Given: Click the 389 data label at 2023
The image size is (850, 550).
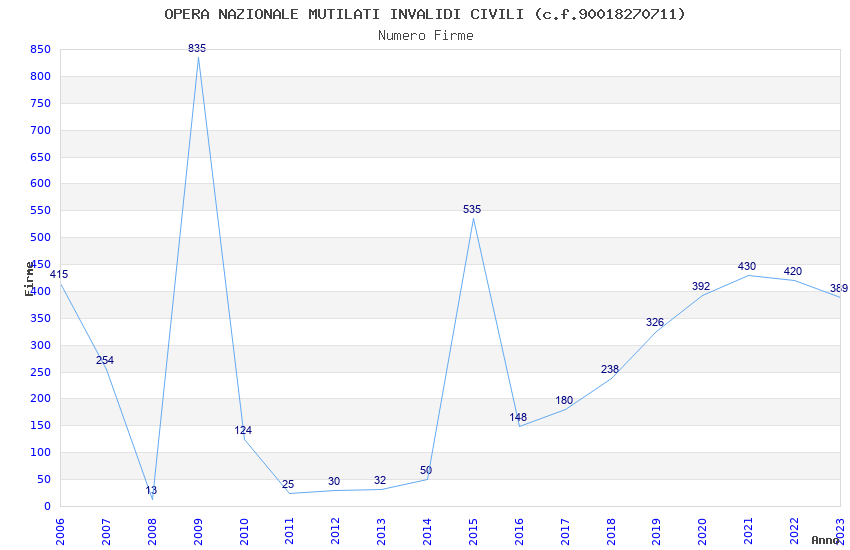Looking at the screenshot, I should tap(839, 288).
